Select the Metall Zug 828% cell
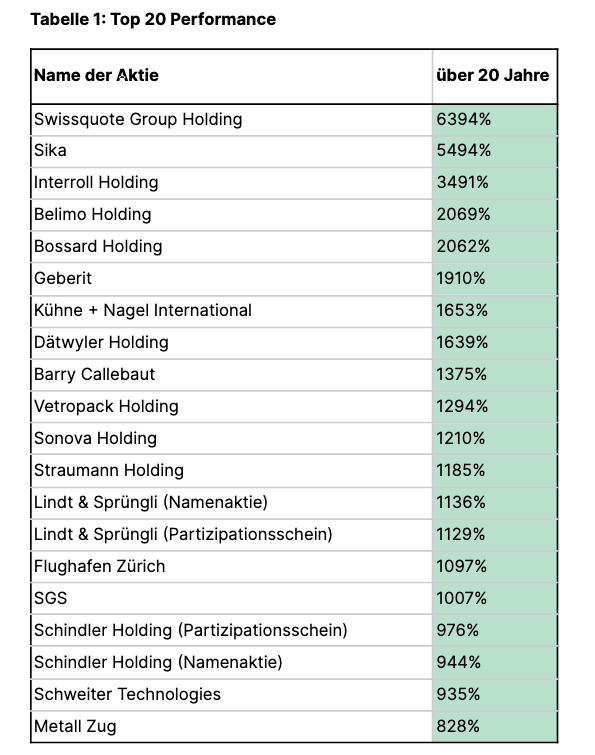The height and width of the screenshot is (755, 595). click(495, 727)
